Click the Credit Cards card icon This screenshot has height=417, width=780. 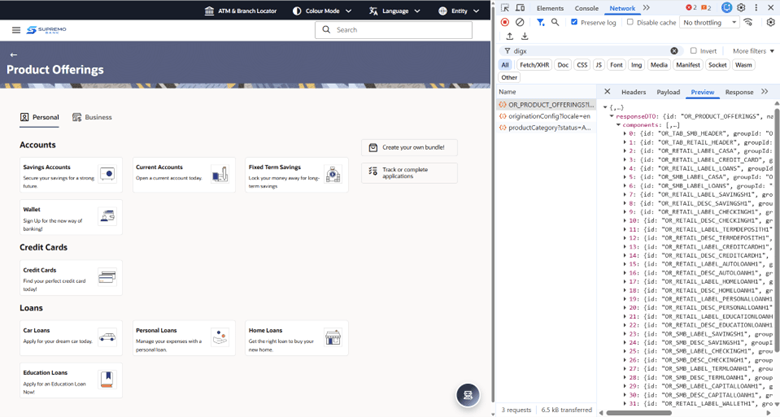tap(107, 277)
